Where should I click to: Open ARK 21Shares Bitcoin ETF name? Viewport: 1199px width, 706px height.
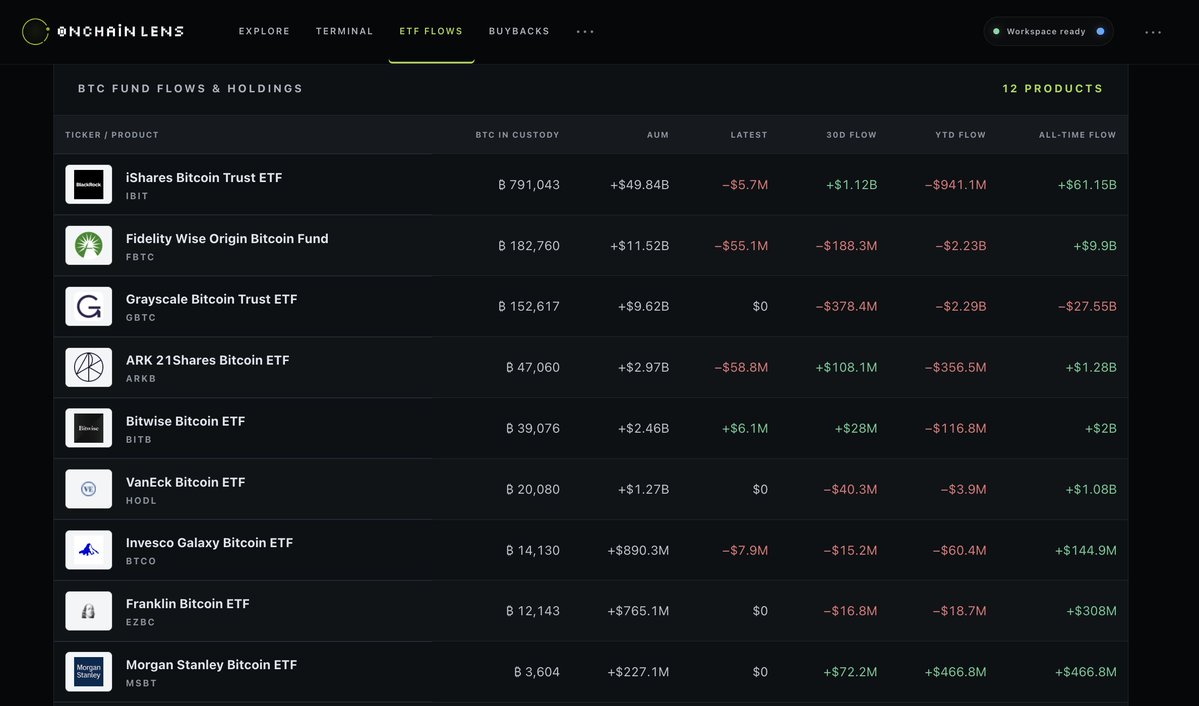pyautogui.click(x=208, y=360)
